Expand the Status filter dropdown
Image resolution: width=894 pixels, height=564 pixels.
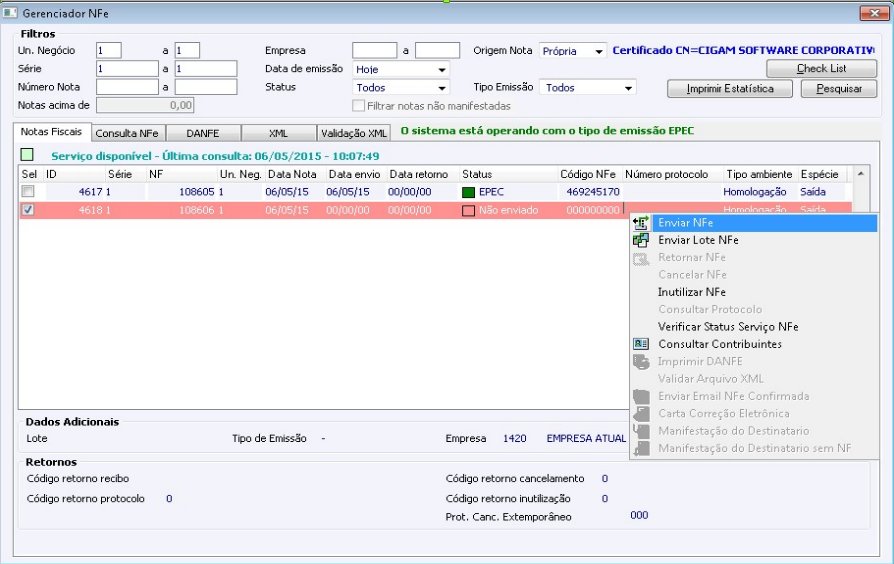click(442, 88)
